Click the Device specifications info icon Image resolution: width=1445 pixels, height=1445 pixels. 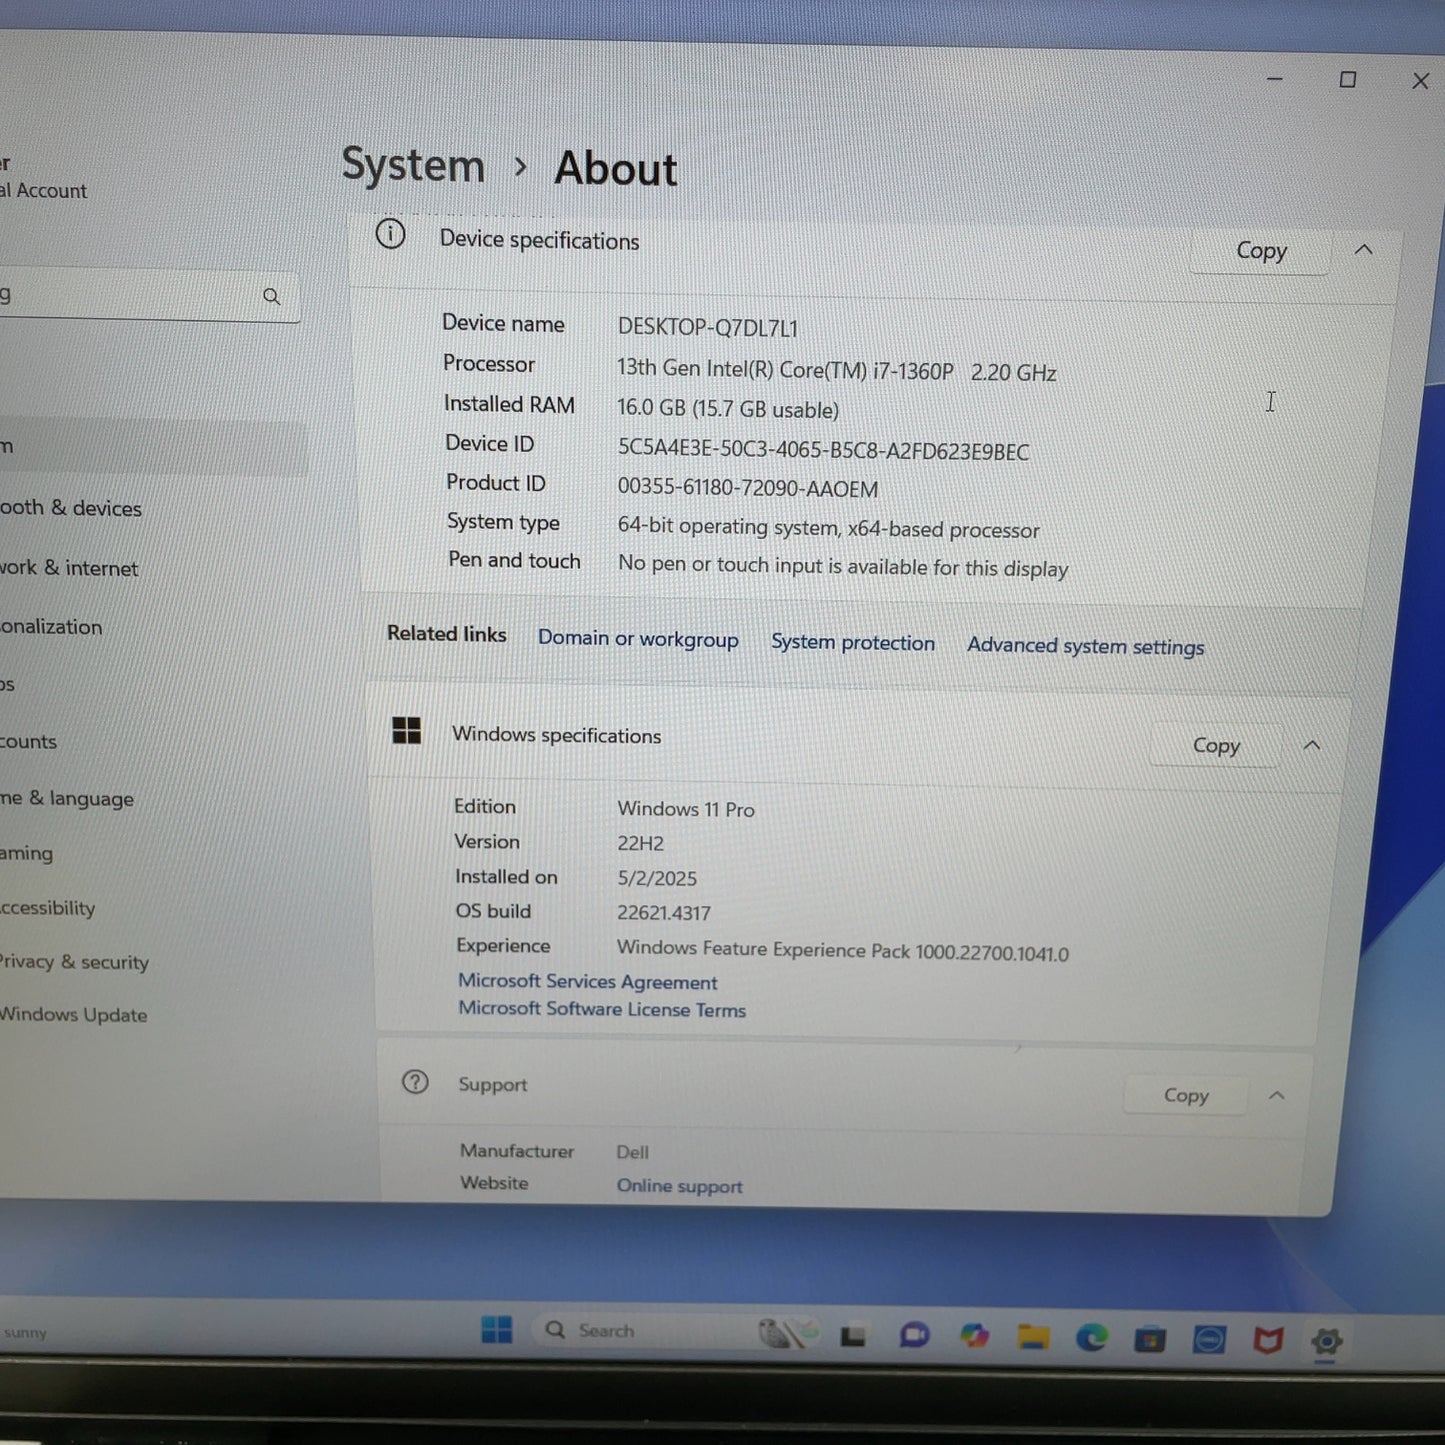(x=390, y=234)
